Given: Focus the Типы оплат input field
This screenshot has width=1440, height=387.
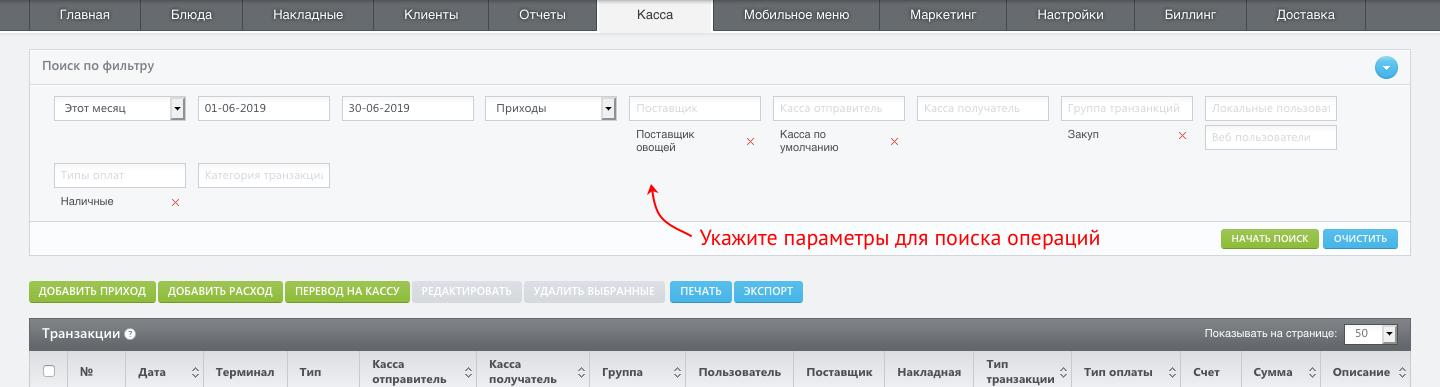Looking at the screenshot, I should pyautogui.click(x=120, y=175).
